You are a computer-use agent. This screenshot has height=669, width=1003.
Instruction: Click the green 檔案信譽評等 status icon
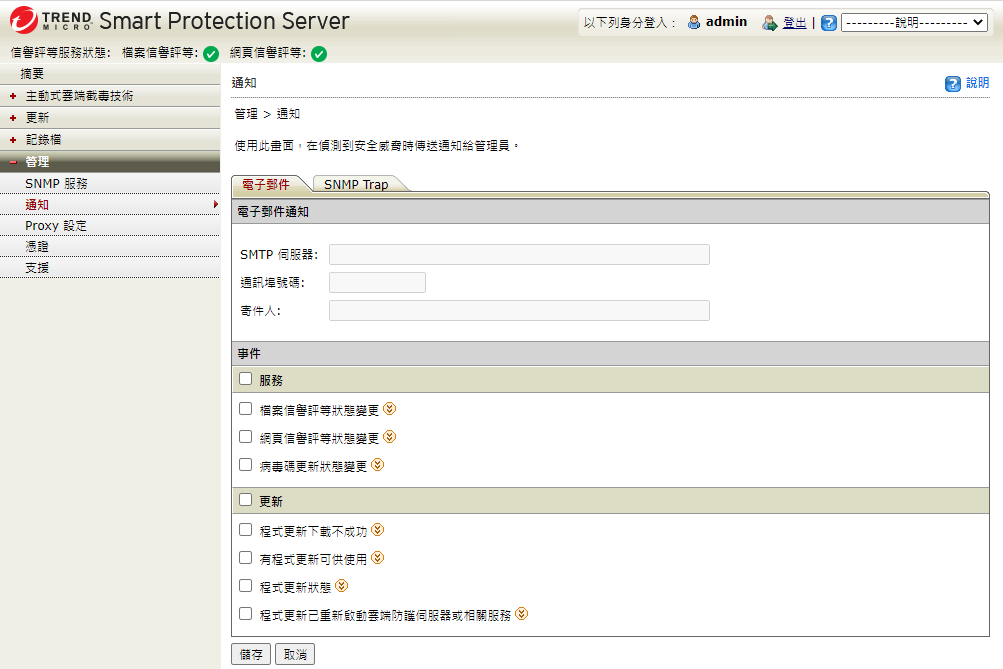pyautogui.click(x=211, y=54)
